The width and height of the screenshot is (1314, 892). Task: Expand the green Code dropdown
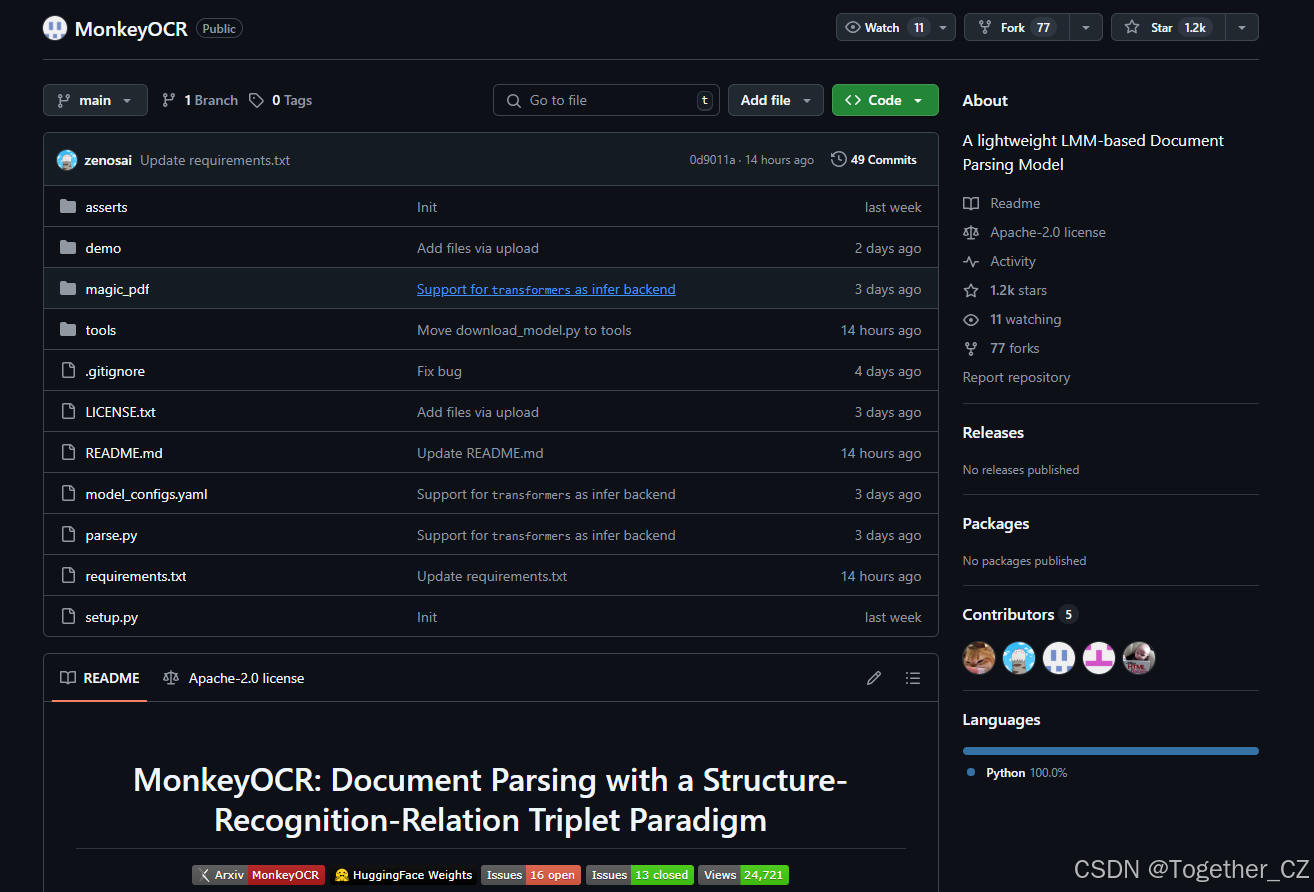(x=918, y=100)
